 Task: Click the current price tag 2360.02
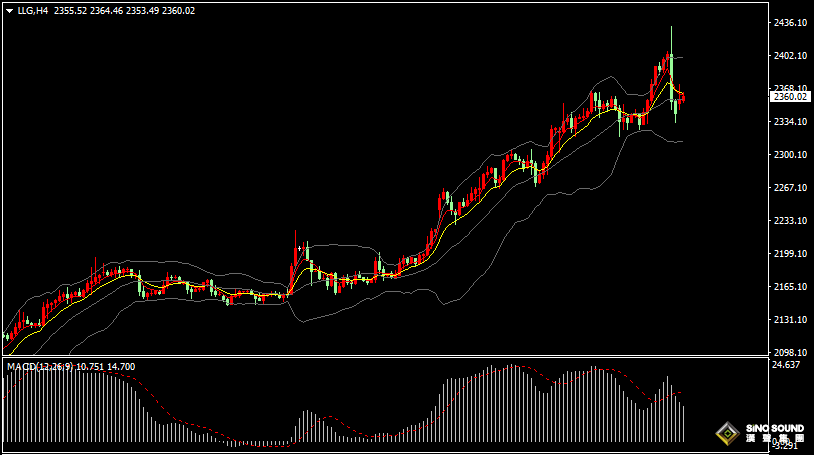(789, 96)
